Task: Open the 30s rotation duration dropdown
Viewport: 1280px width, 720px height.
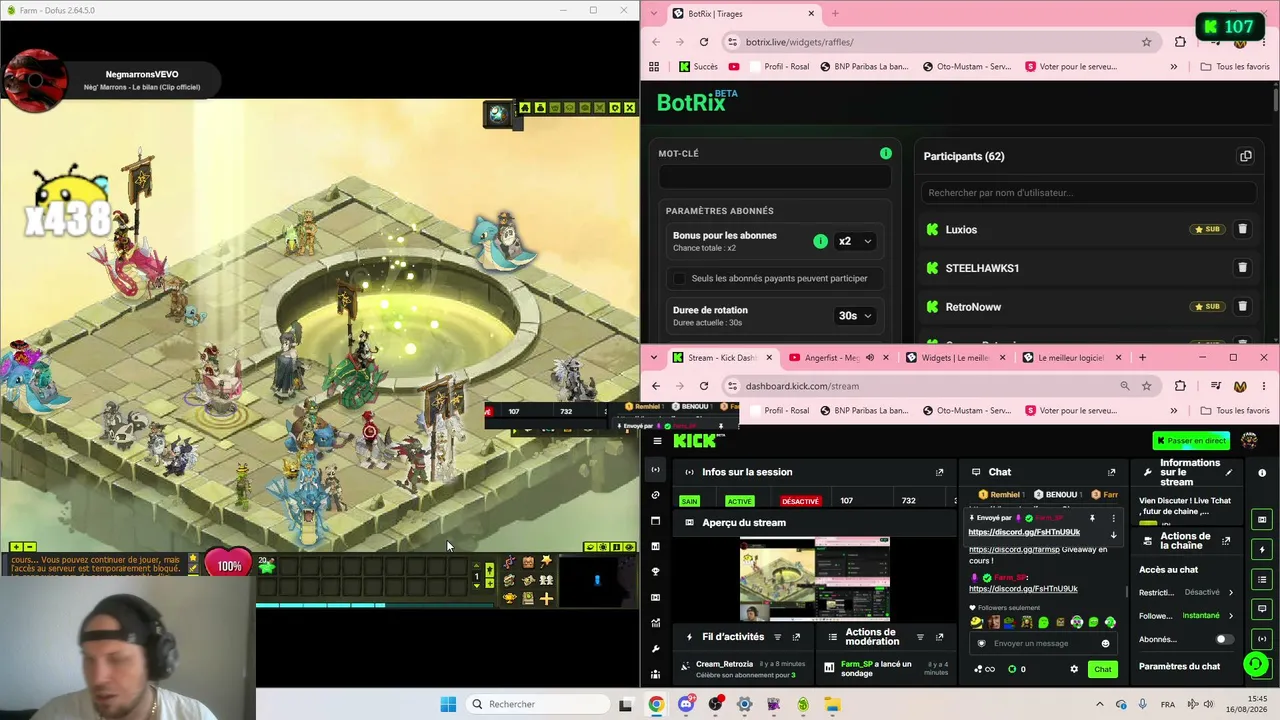Action: (855, 315)
